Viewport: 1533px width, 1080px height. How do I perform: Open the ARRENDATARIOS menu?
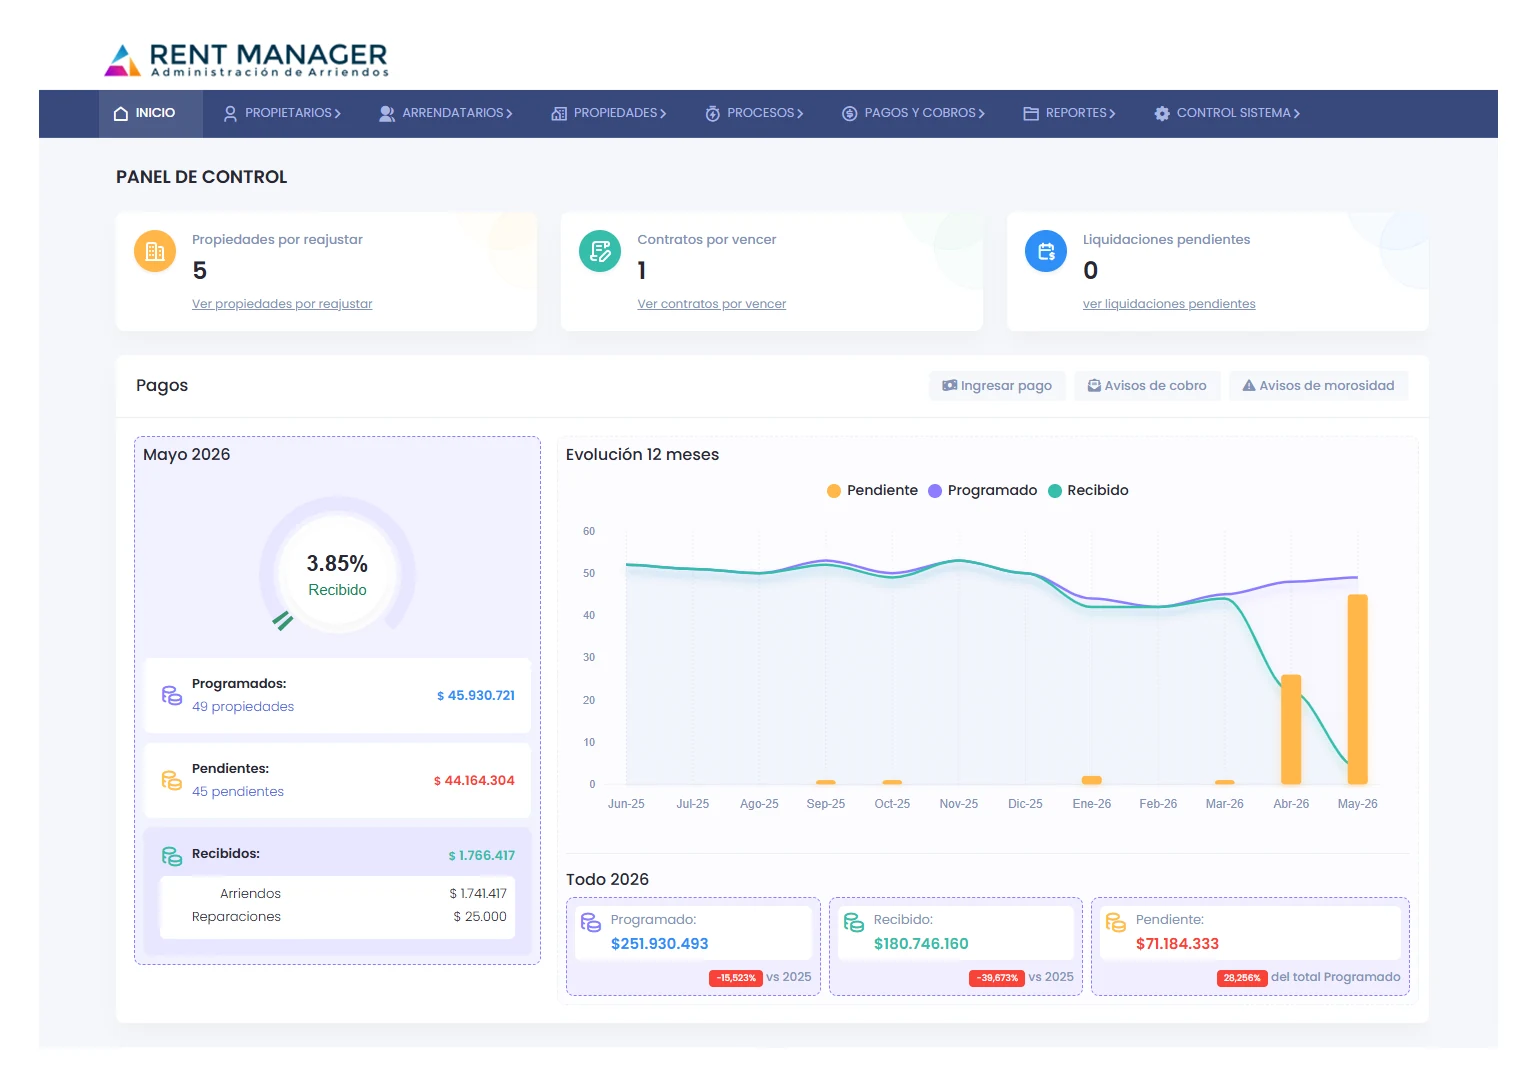[445, 113]
